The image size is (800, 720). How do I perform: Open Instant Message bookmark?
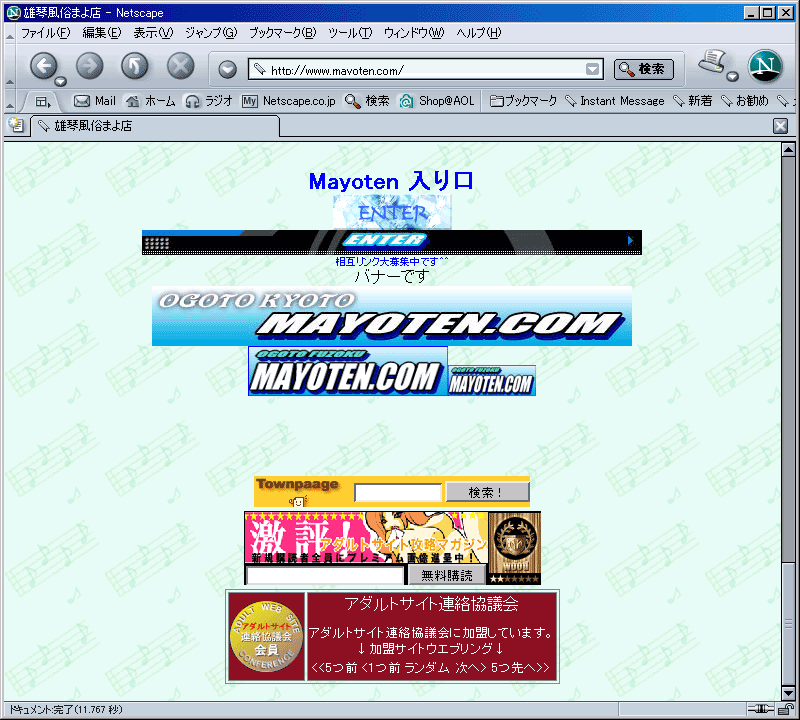tap(615, 101)
